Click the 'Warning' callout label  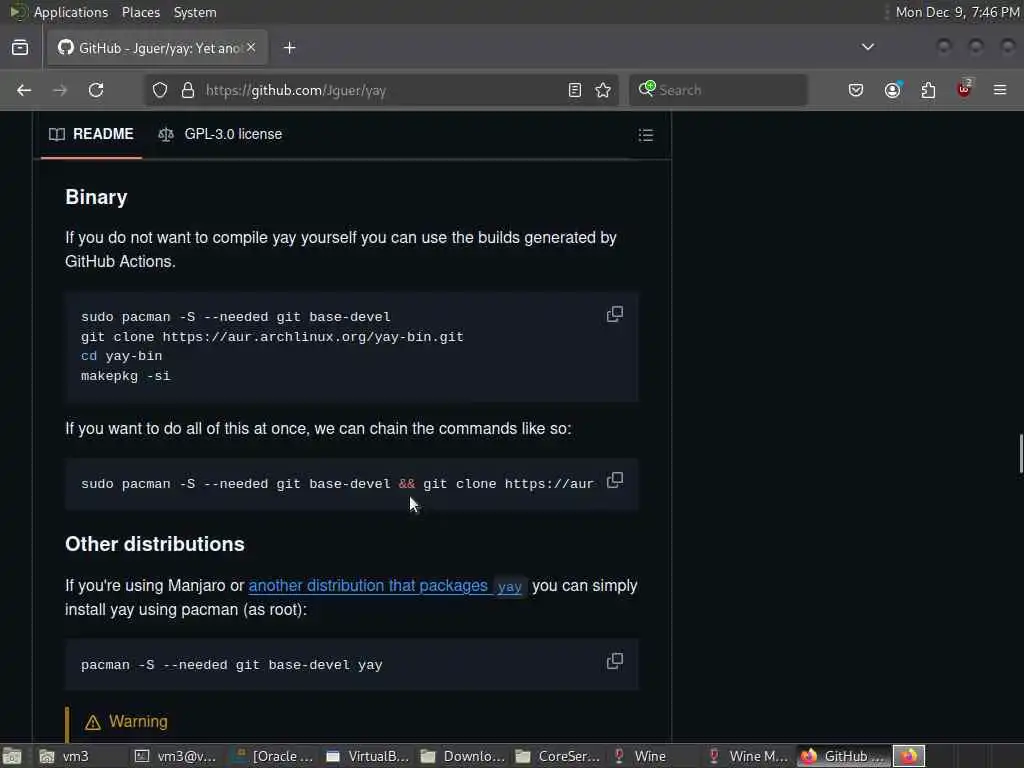pos(138,722)
